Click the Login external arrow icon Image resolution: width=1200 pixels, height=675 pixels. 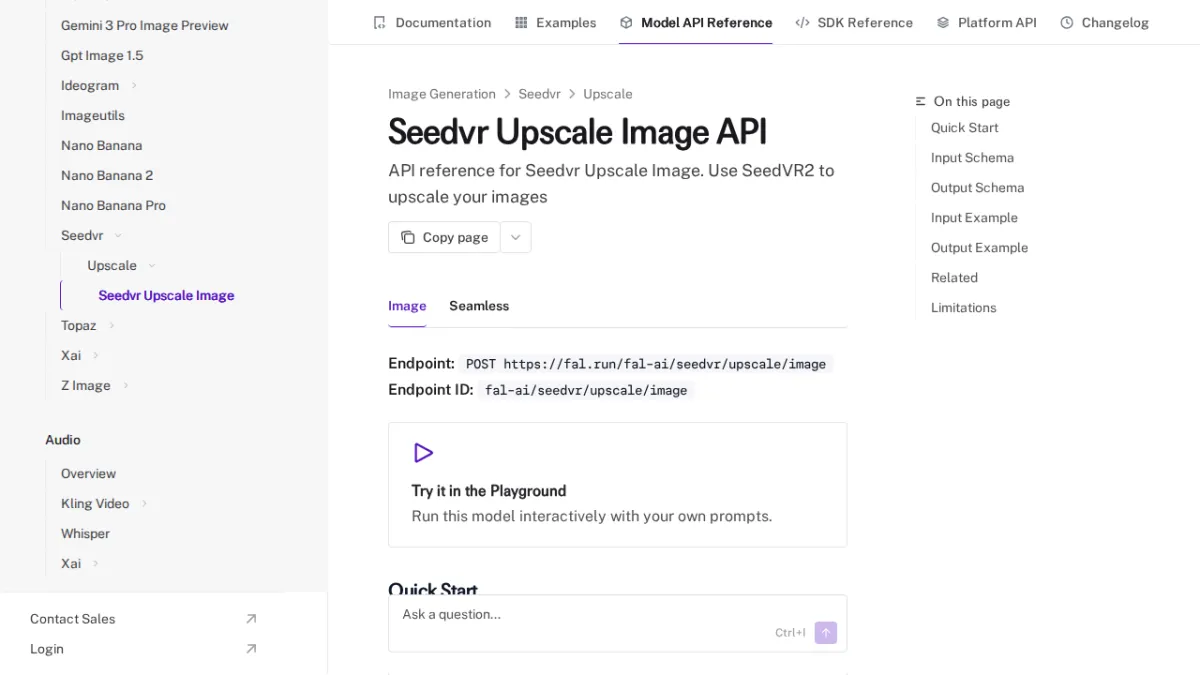[x=251, y=649]
